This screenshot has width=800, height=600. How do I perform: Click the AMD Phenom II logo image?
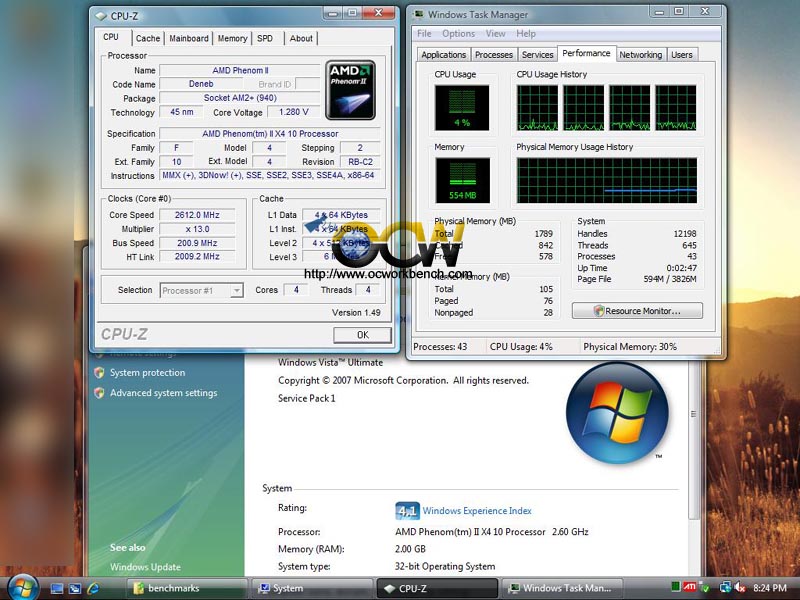(x=351, y=90)
